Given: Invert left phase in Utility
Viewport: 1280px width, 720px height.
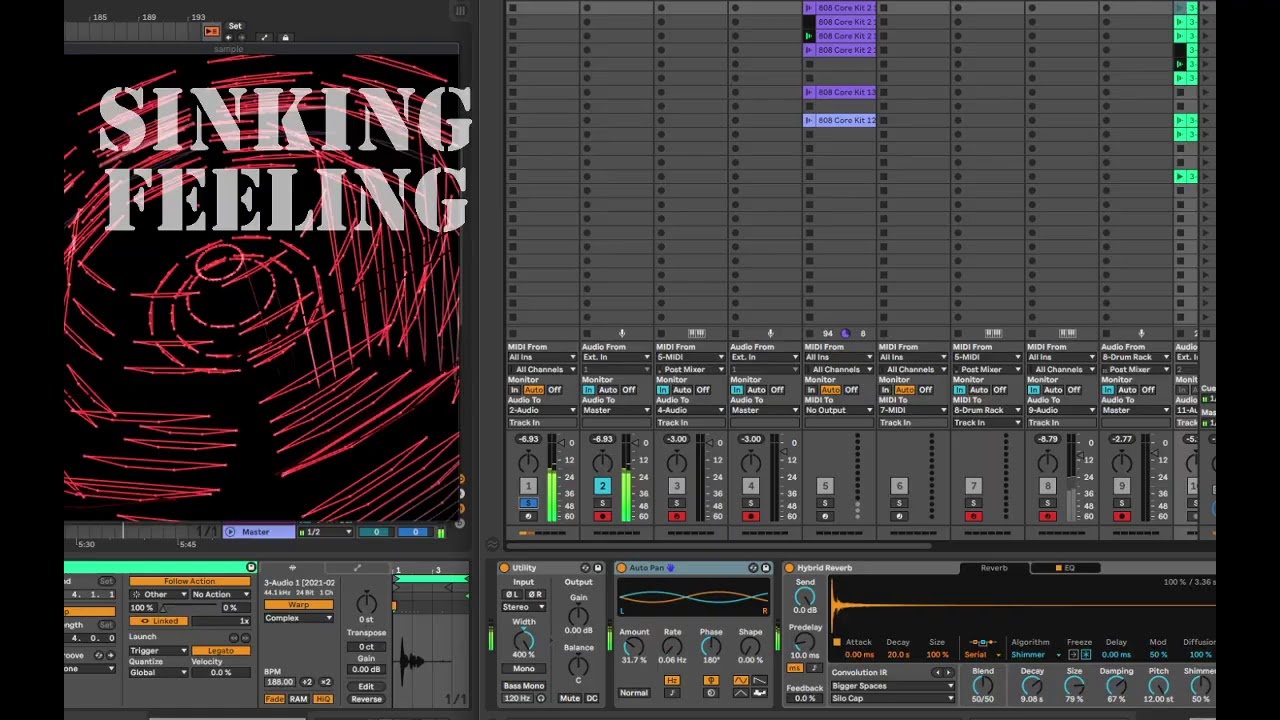Looking at the screenshot, I should [x=512, y=594].
